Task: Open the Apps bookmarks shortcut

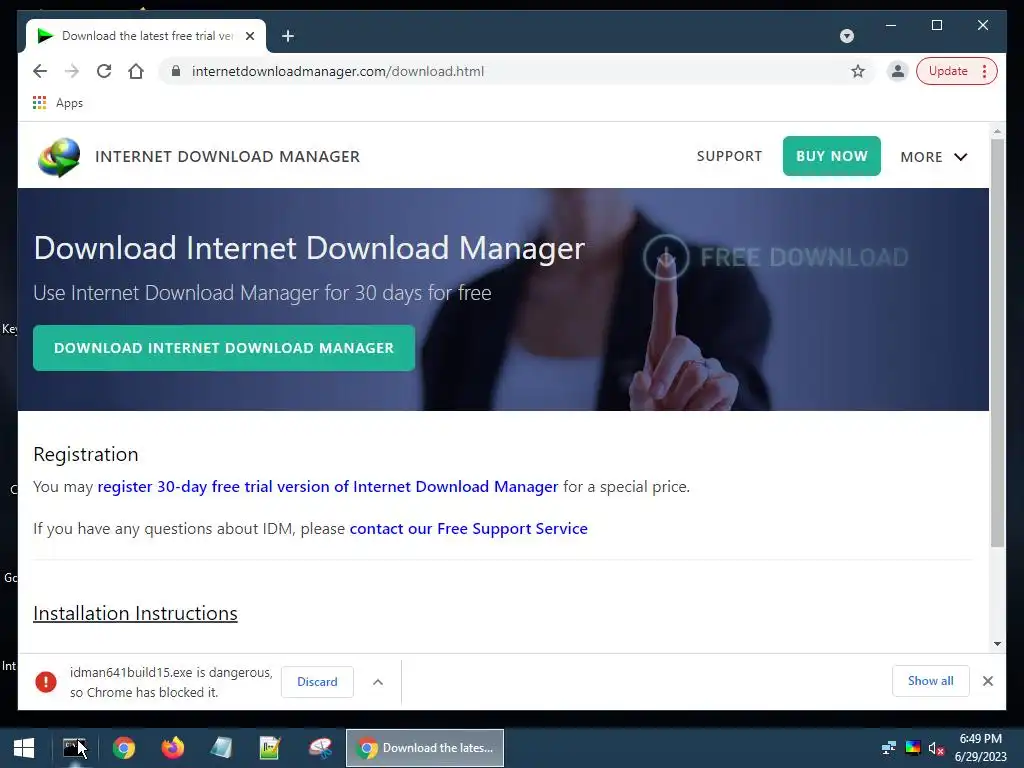Action: click(x=58, y=103)
